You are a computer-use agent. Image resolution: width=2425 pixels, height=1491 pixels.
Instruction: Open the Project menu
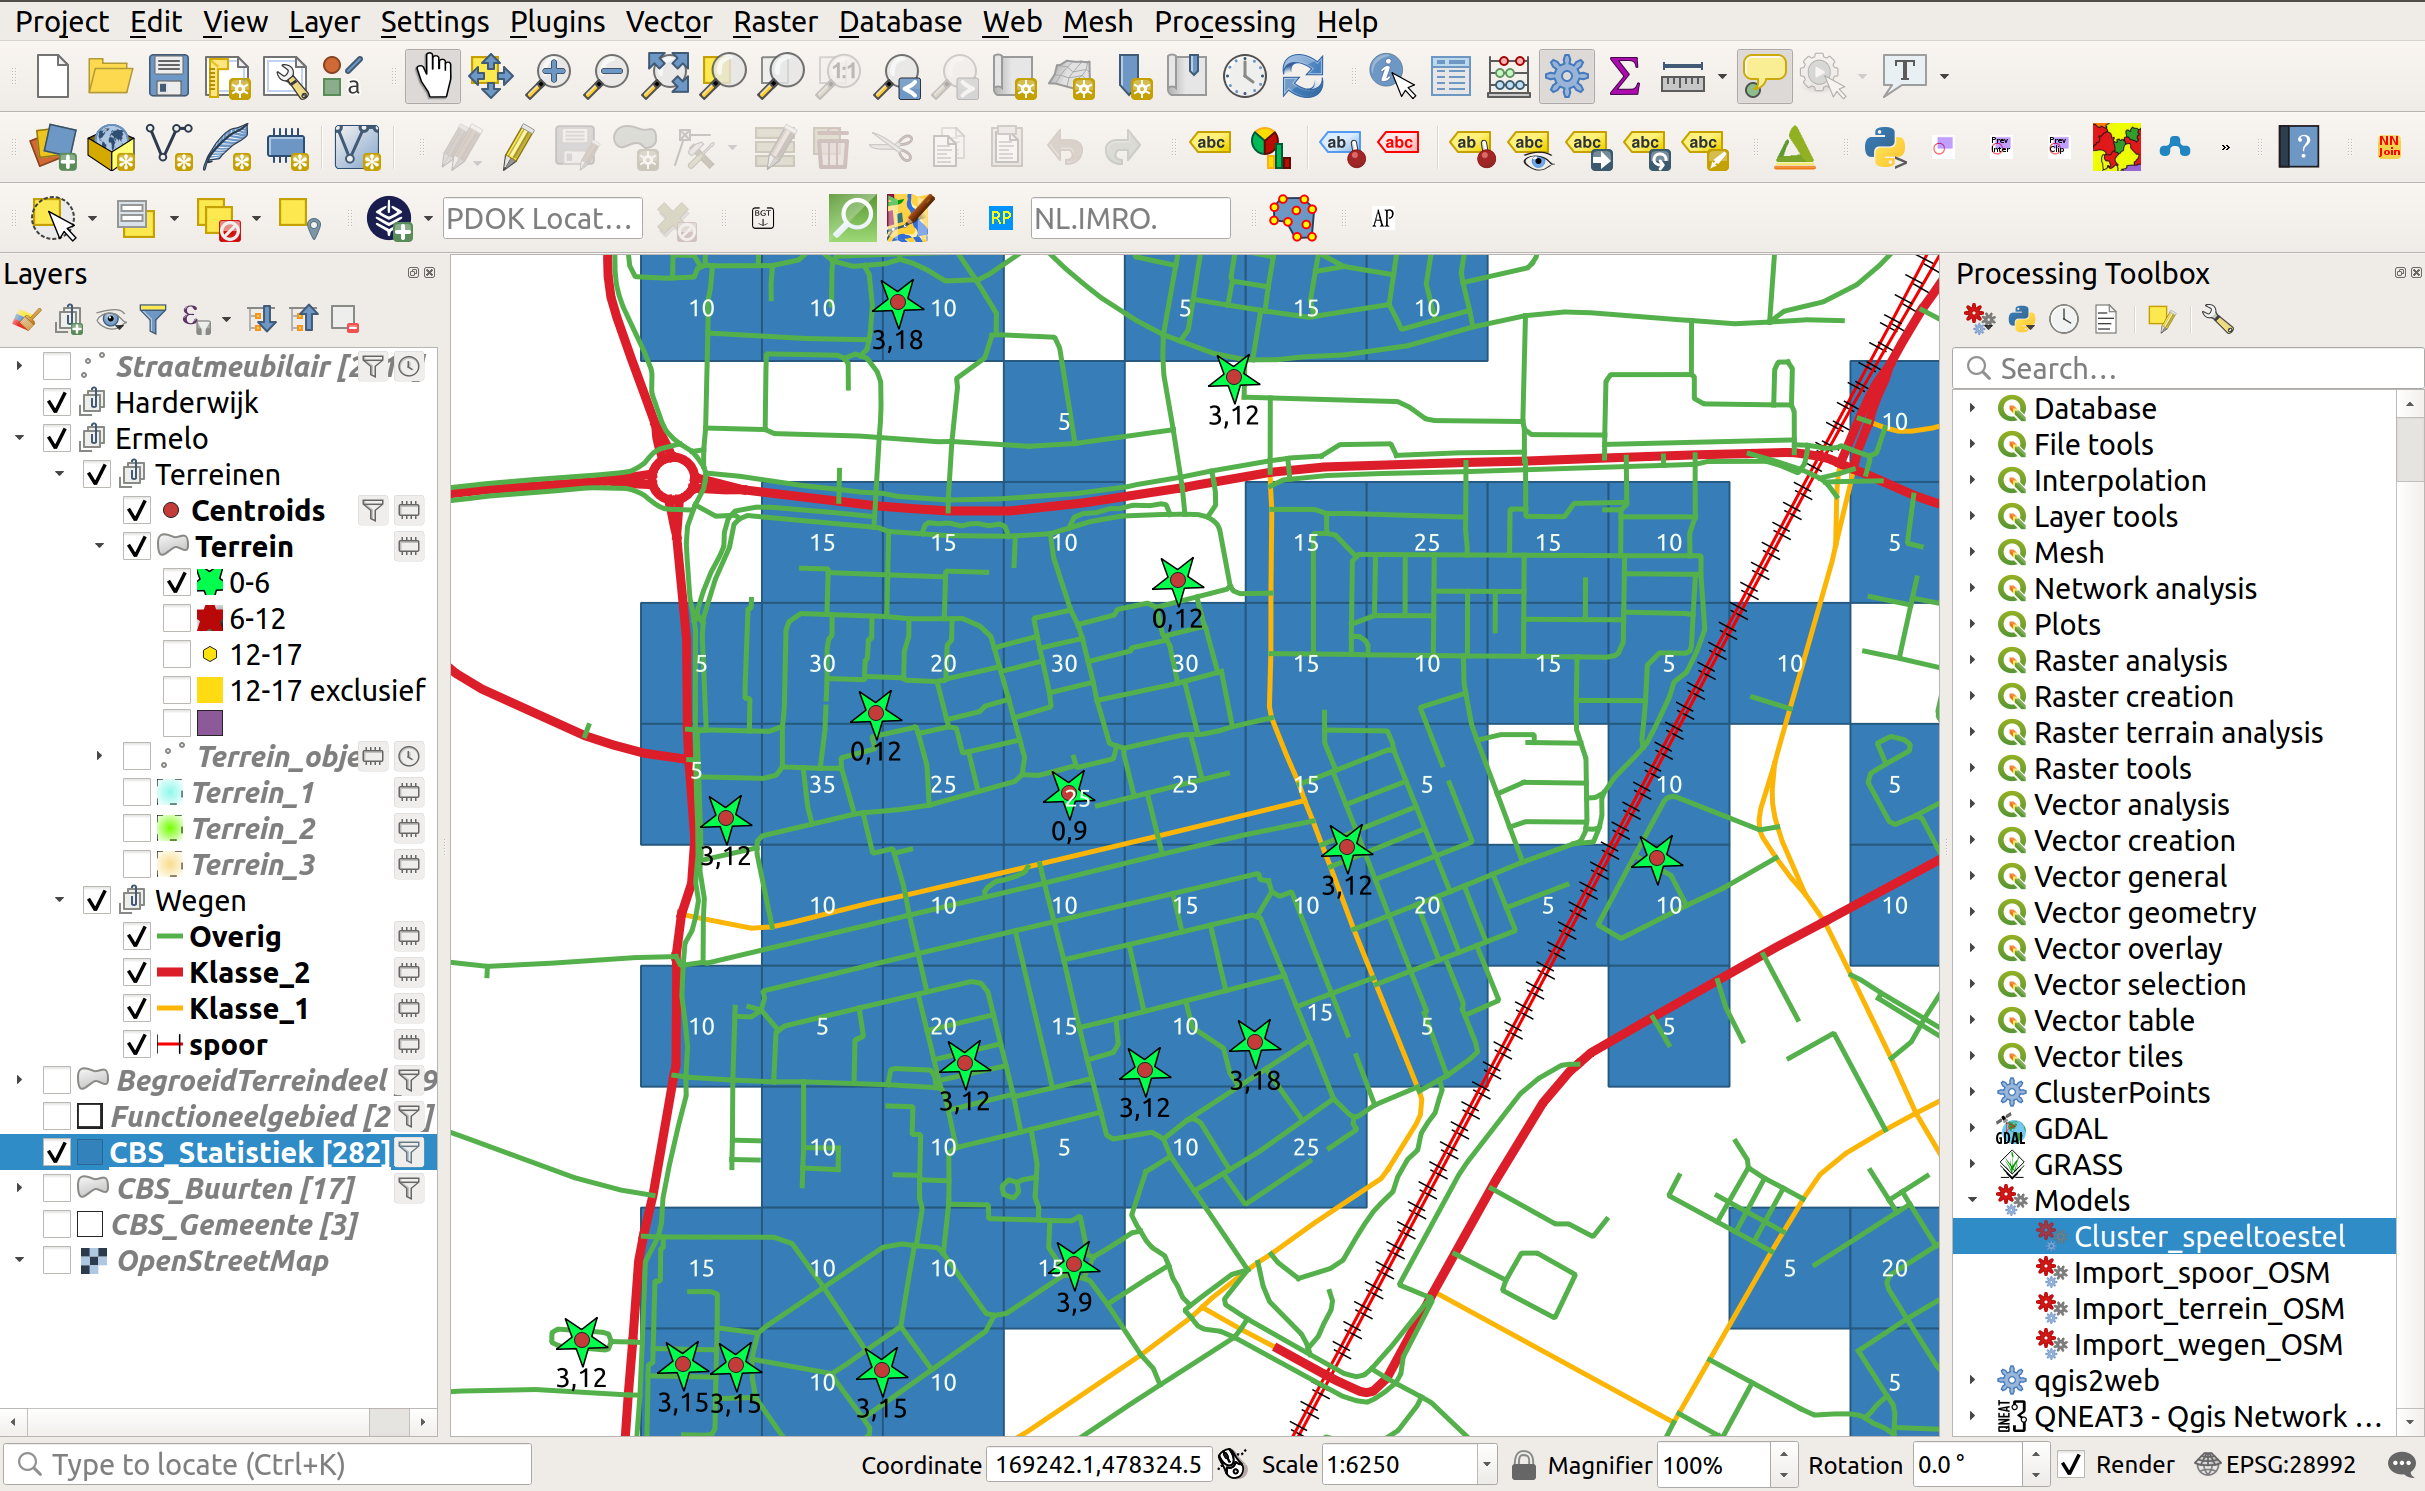click(x=62, y=21)
